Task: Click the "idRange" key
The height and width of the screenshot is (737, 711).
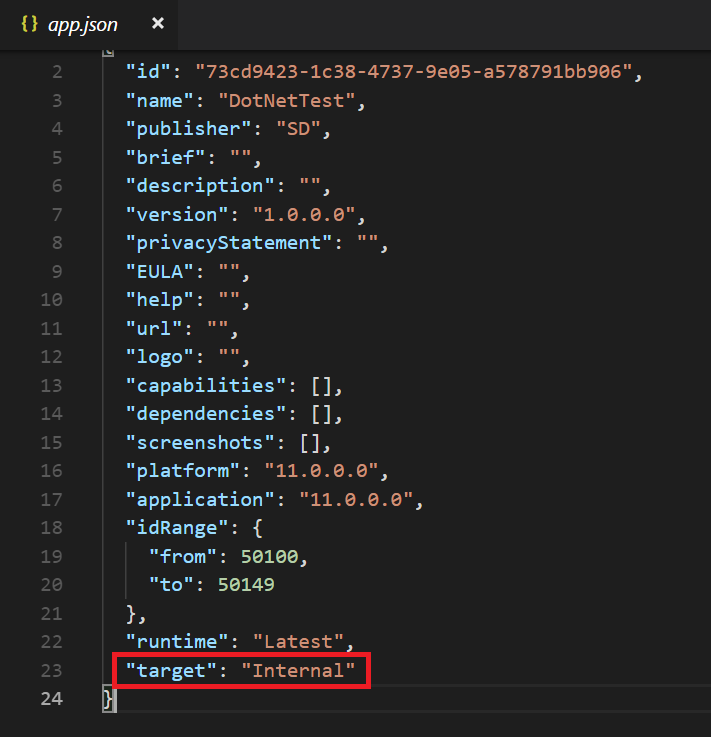Action: click(x=177, y=528)
